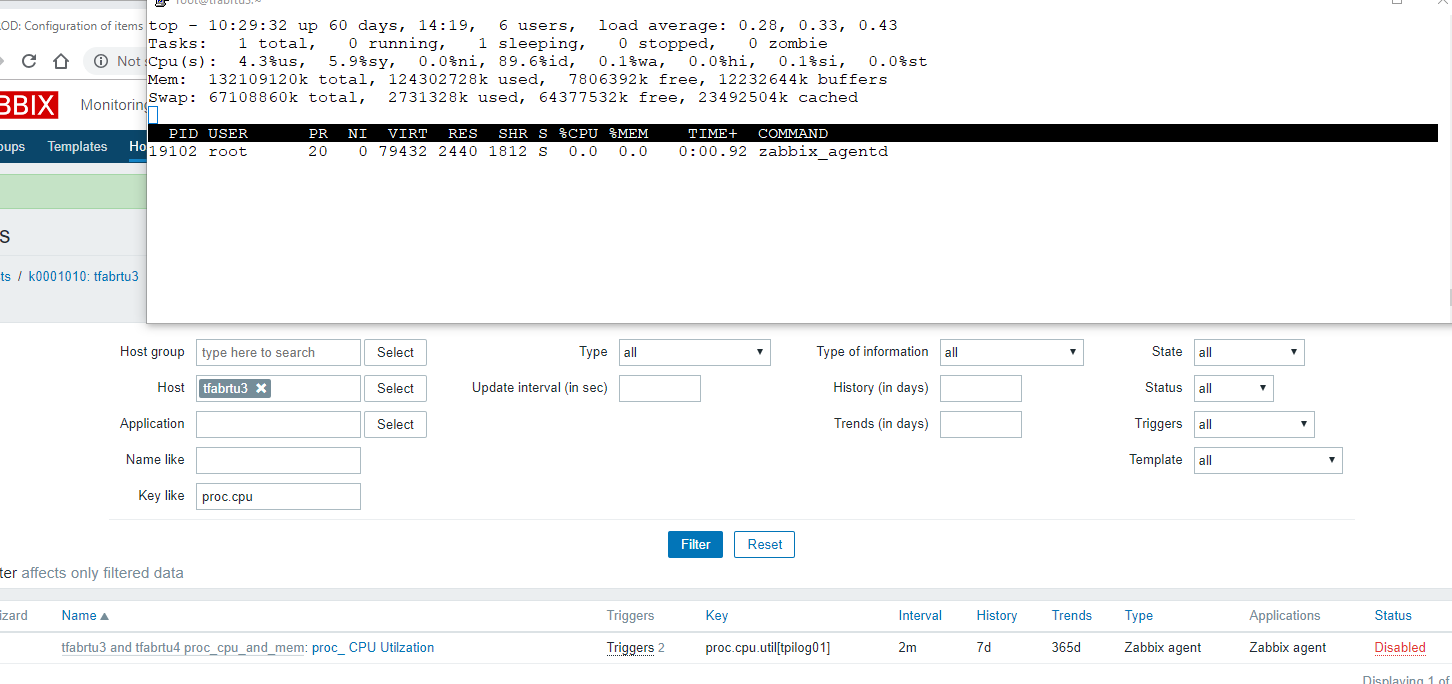The width and height of the screenshot is (1452, 684).
Task: Sort items by Status column
Action: (x=1393, y=616)
